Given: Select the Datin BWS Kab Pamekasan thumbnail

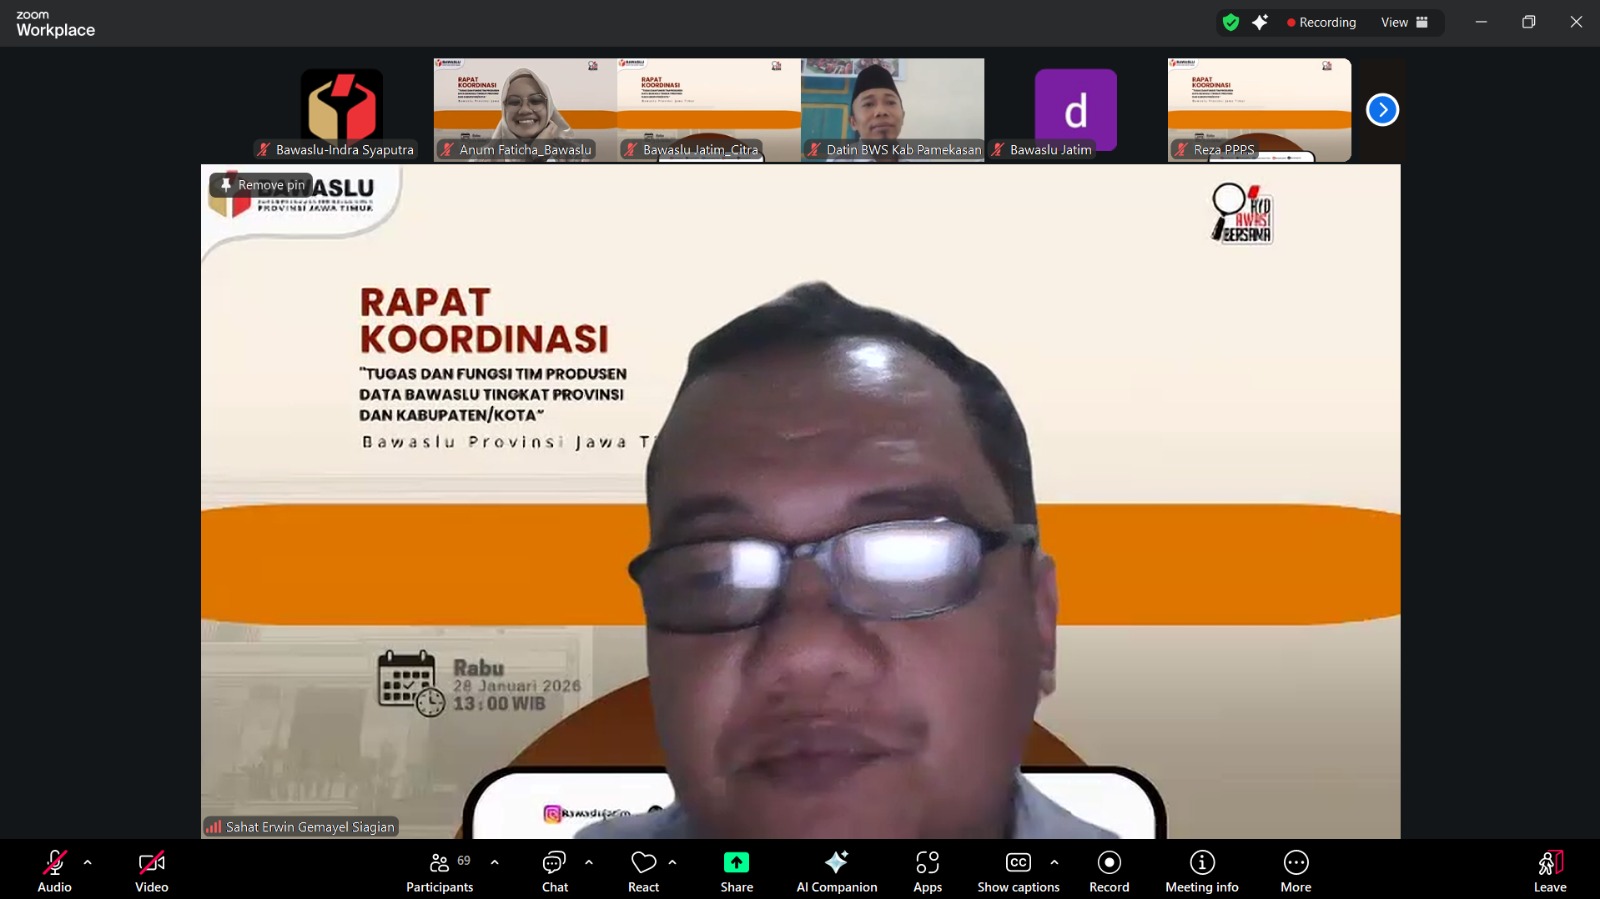Looking at the screenshot, I should tap(892, 109).
